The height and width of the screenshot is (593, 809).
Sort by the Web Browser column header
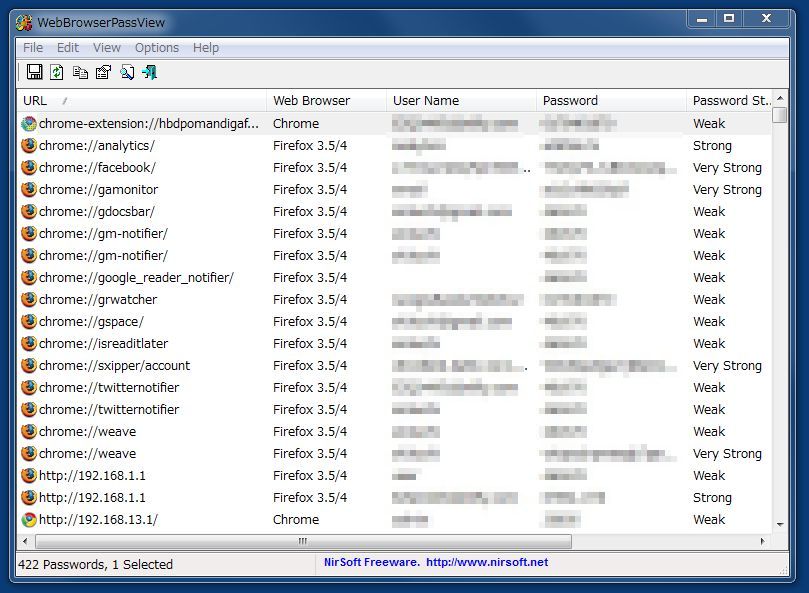tap(326, 101)
